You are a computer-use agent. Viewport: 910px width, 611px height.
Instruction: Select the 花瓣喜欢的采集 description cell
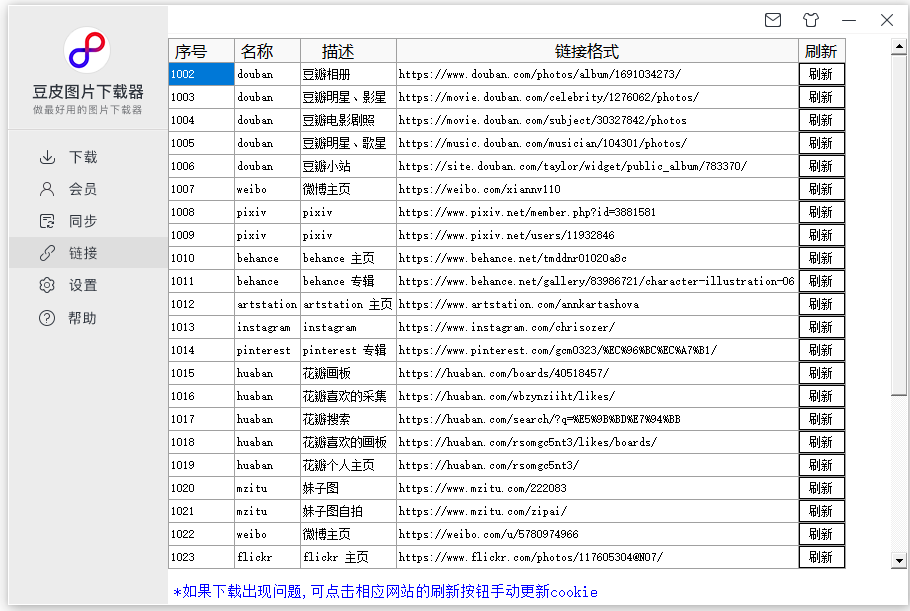348,396
